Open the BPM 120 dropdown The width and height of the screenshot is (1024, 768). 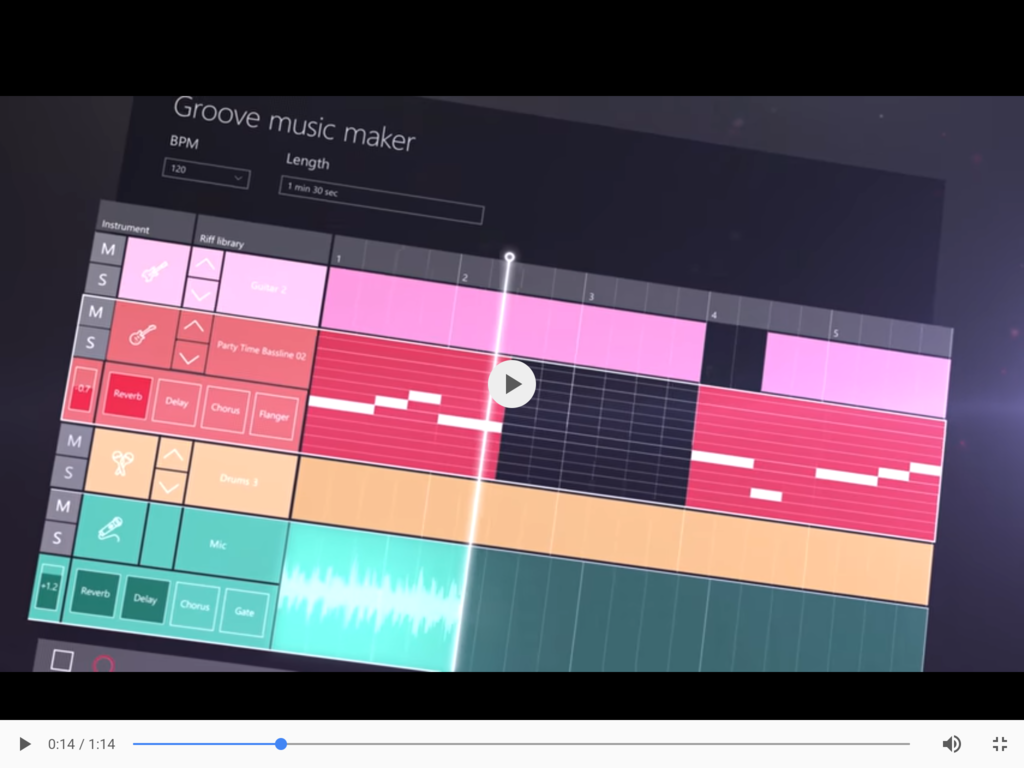pos(206,173)
